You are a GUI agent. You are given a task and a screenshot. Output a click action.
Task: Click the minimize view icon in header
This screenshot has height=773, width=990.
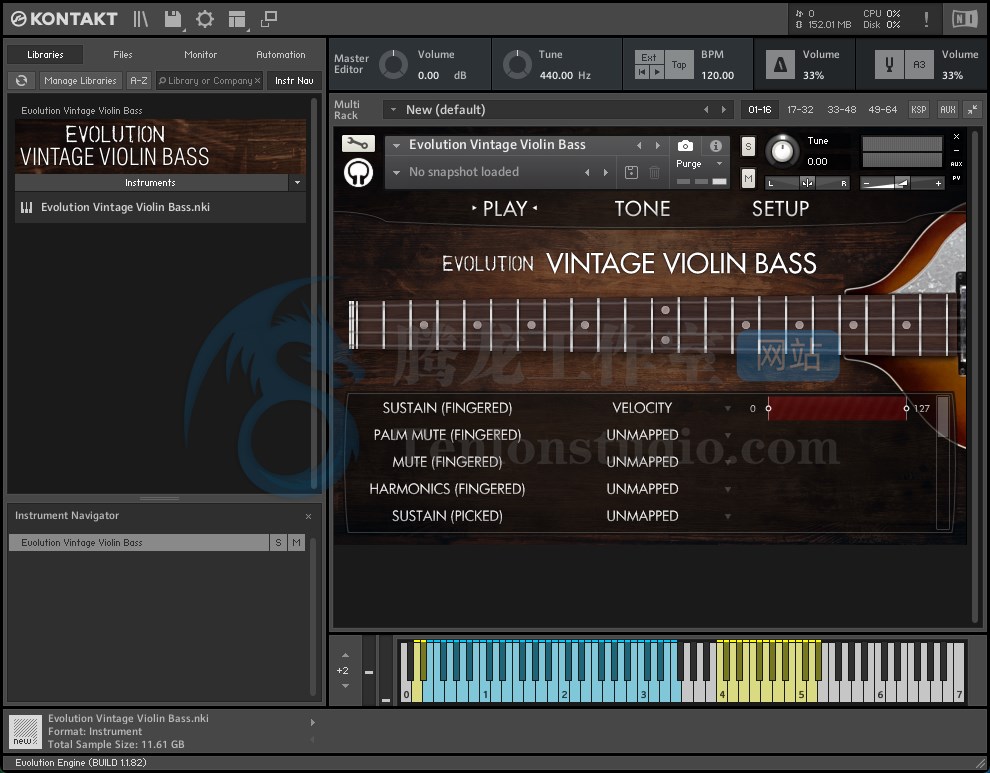269,19
